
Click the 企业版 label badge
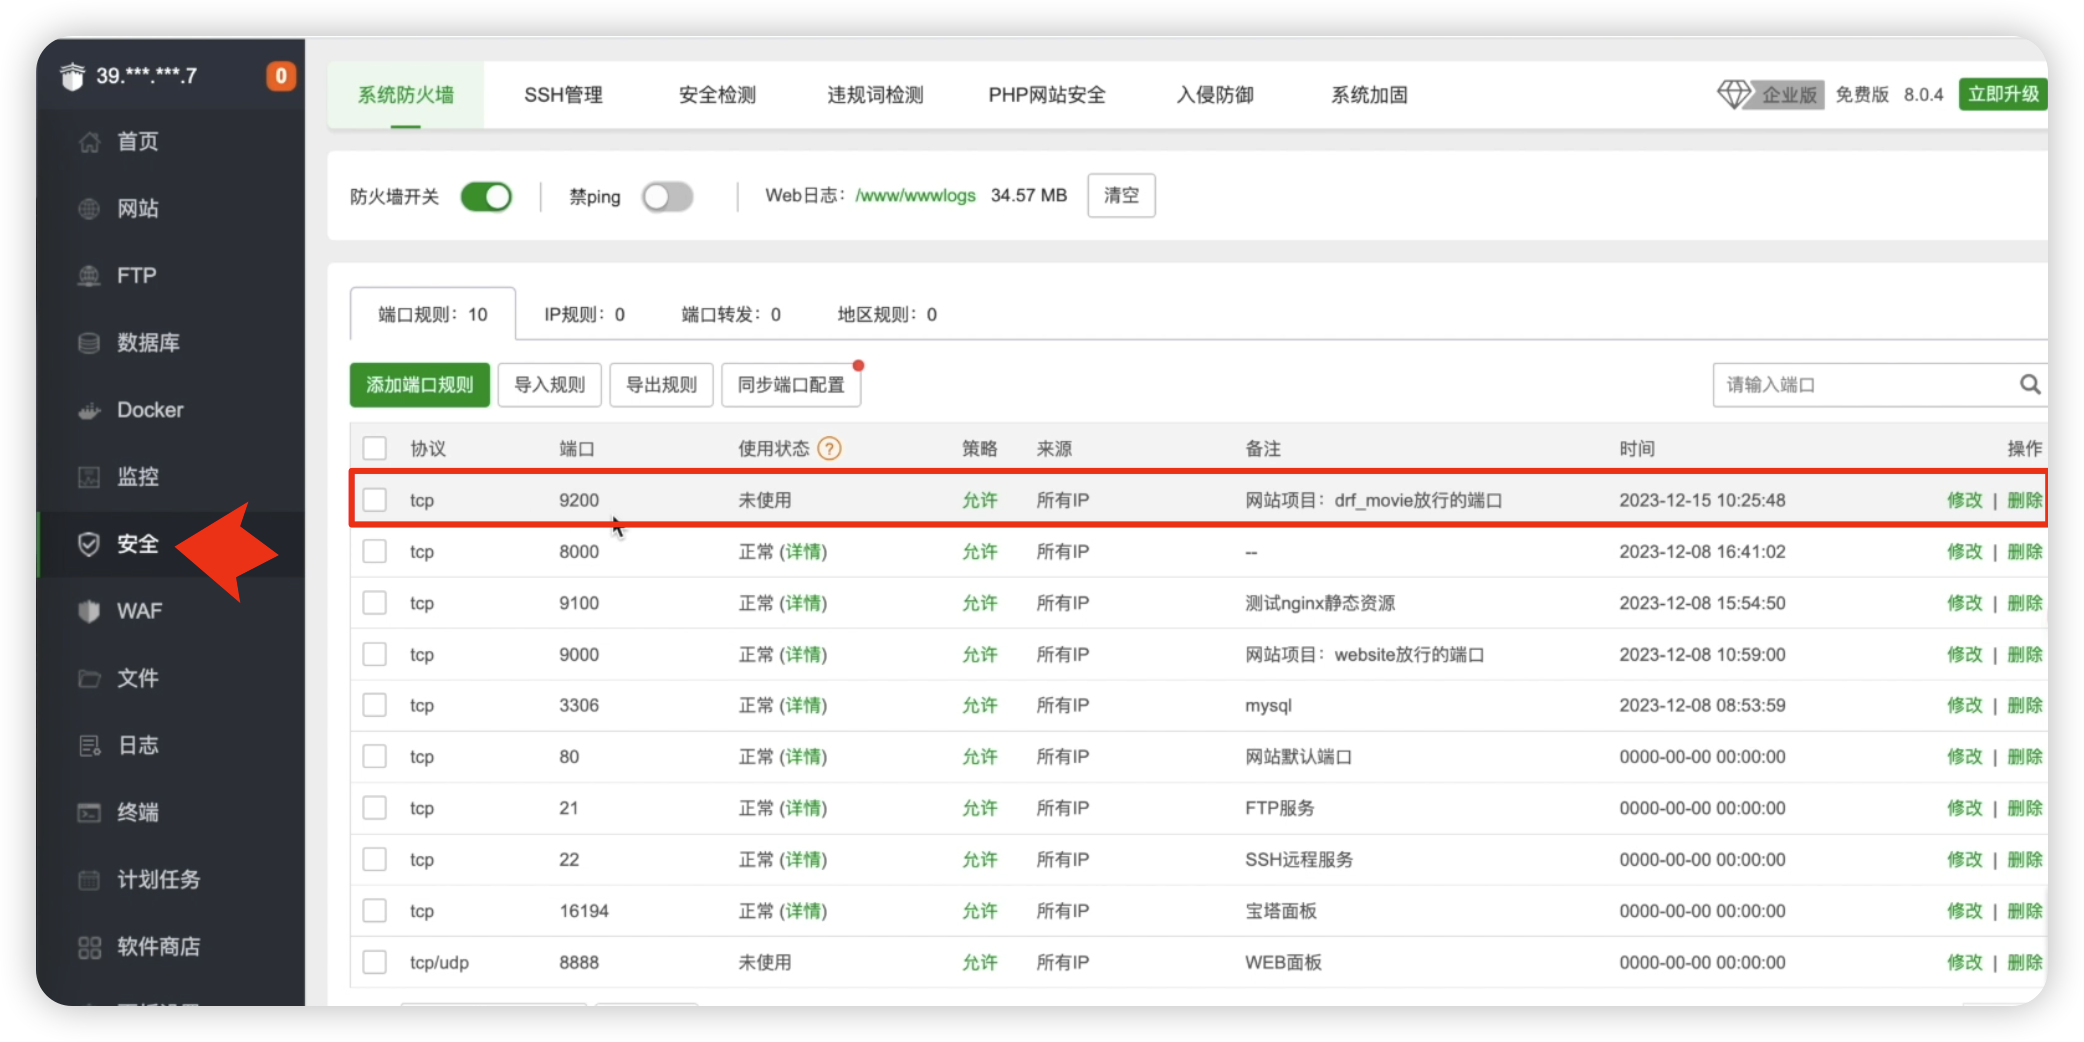tap(1788, 94)
